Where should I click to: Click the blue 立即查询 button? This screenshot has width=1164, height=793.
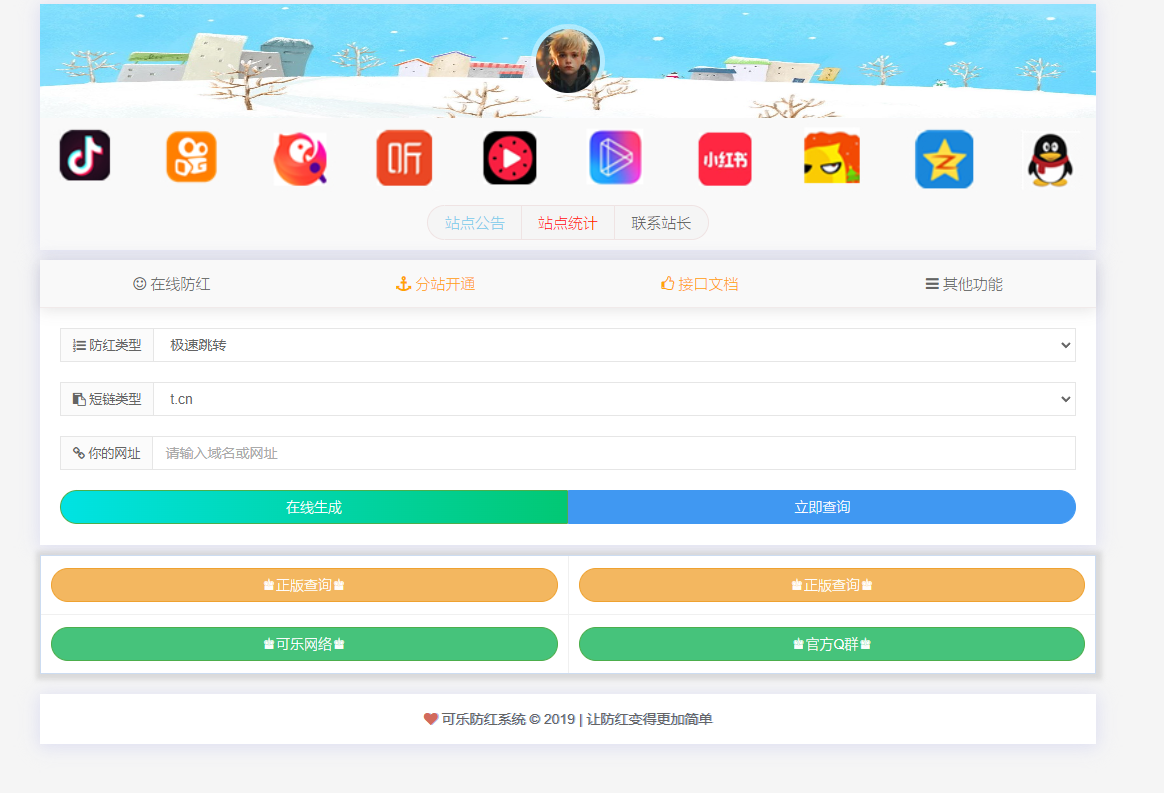pyautogui.click(x=822, y=507)
